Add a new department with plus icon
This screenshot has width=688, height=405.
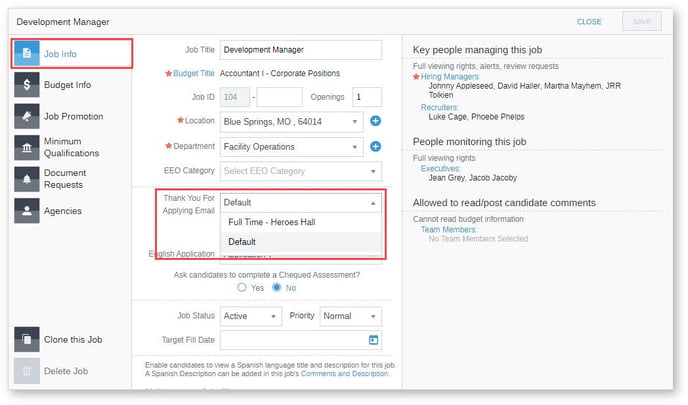point(375,147)
